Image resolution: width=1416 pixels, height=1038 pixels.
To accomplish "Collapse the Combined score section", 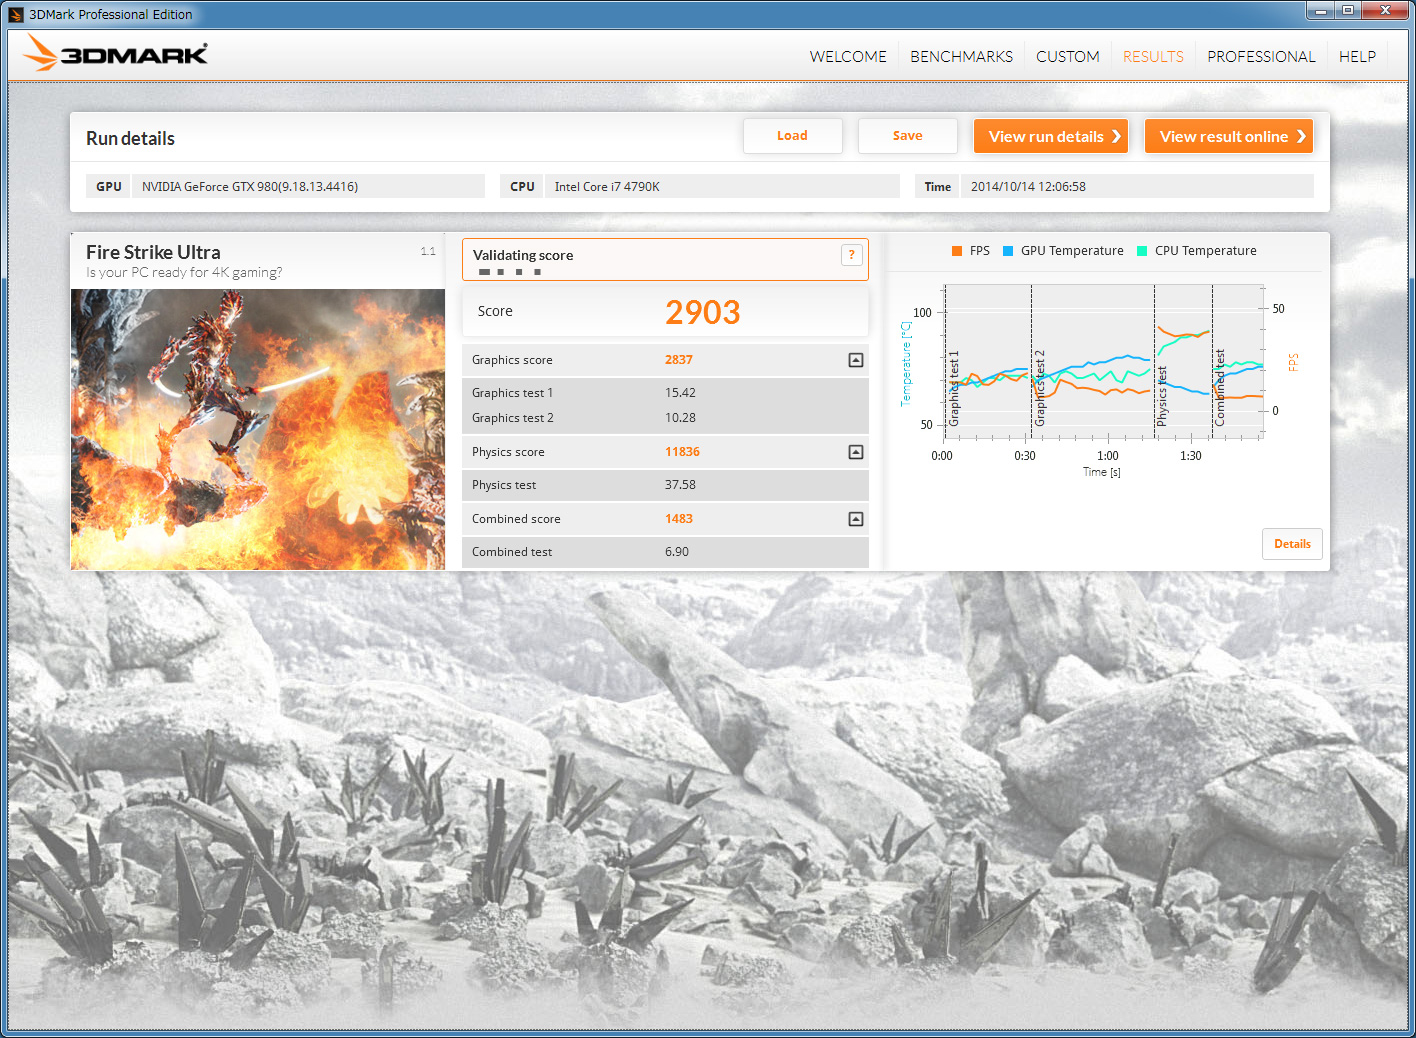I will 856,519.
